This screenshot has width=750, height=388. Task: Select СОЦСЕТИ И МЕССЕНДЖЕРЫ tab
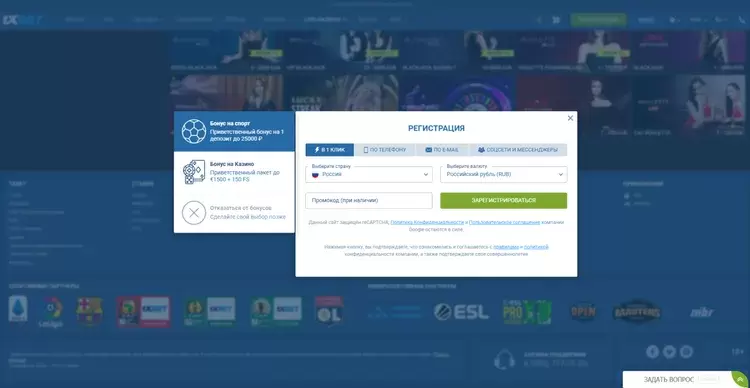point(518,150)
